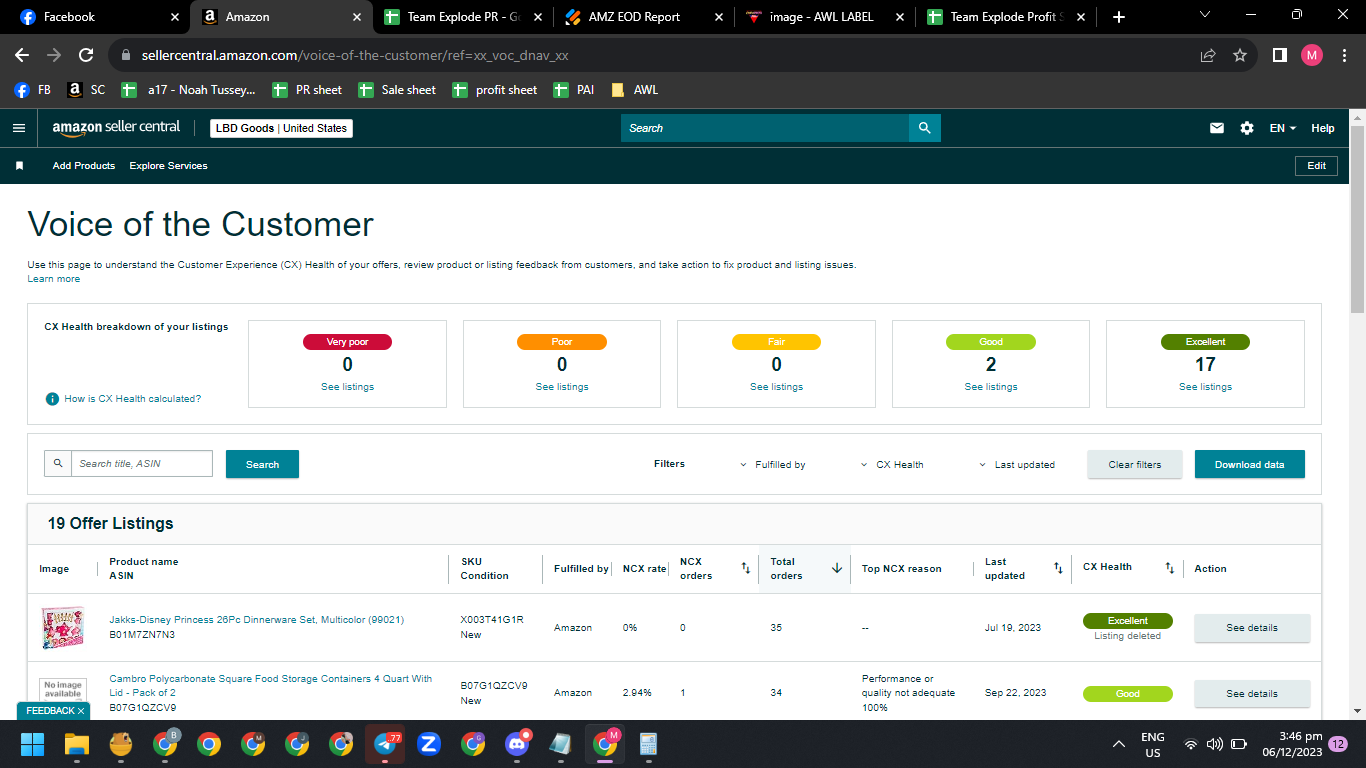Click the top Seller Central search field

coord(765,128)
